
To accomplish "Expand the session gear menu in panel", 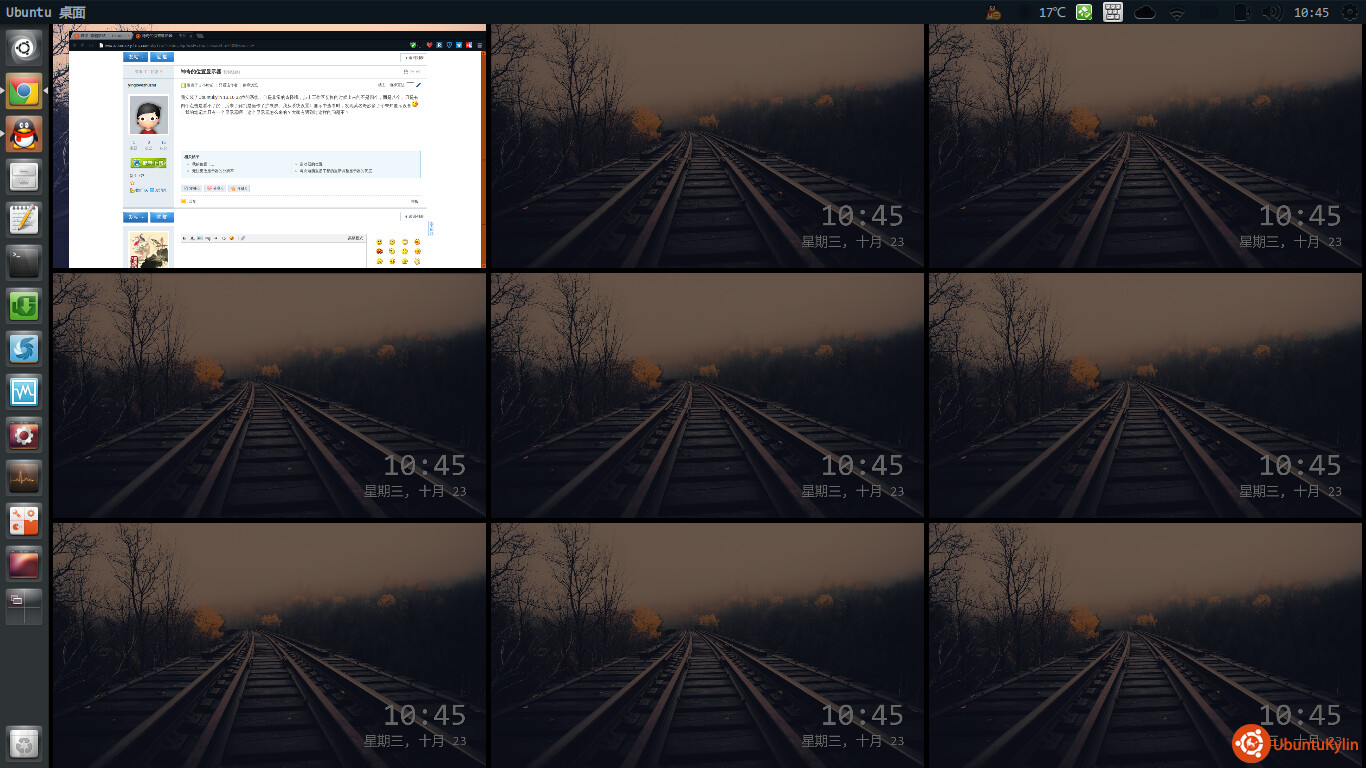I will coord(1349,12).
